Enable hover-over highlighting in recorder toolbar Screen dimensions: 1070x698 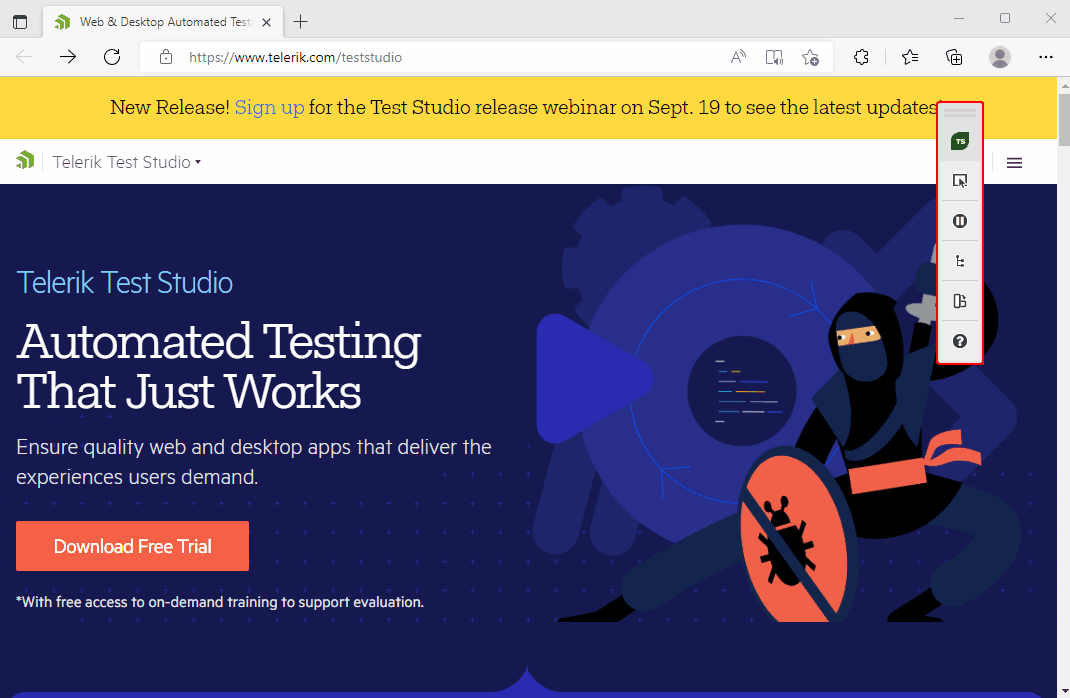pyautogui.click(x=959, y=181)
